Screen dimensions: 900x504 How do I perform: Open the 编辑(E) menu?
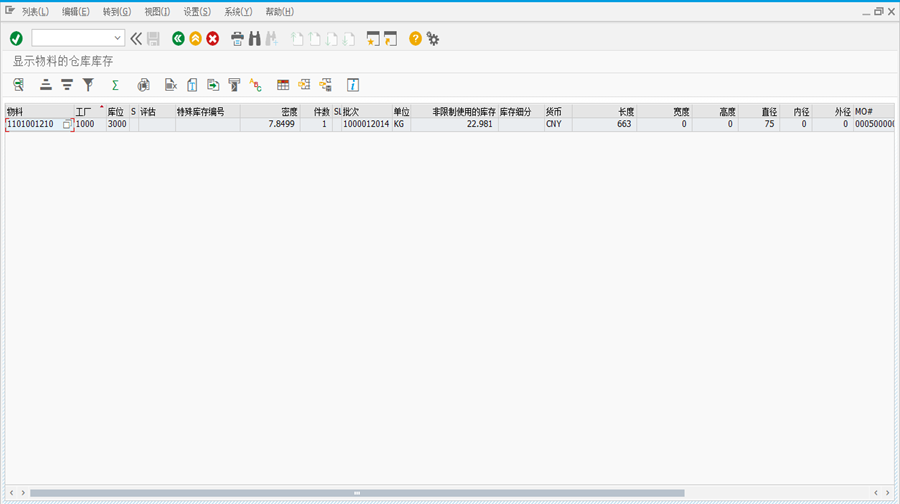click(x=76, y=11)
